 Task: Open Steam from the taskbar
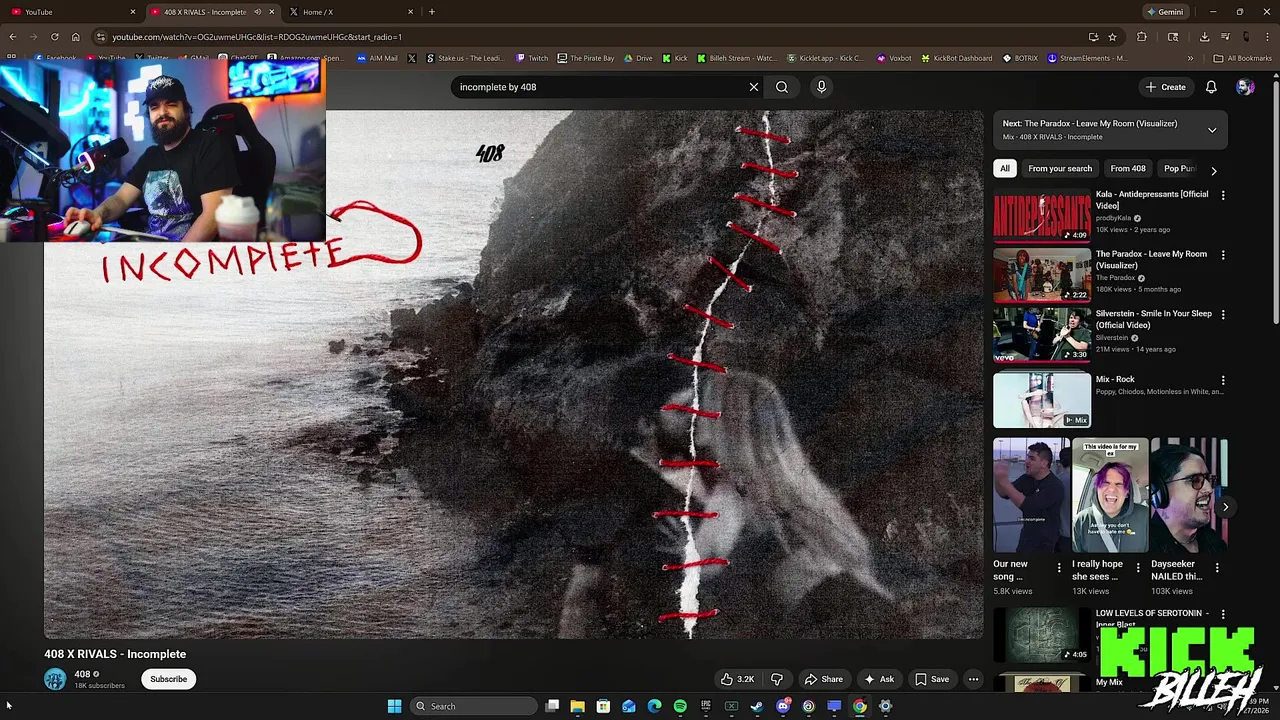757,706
